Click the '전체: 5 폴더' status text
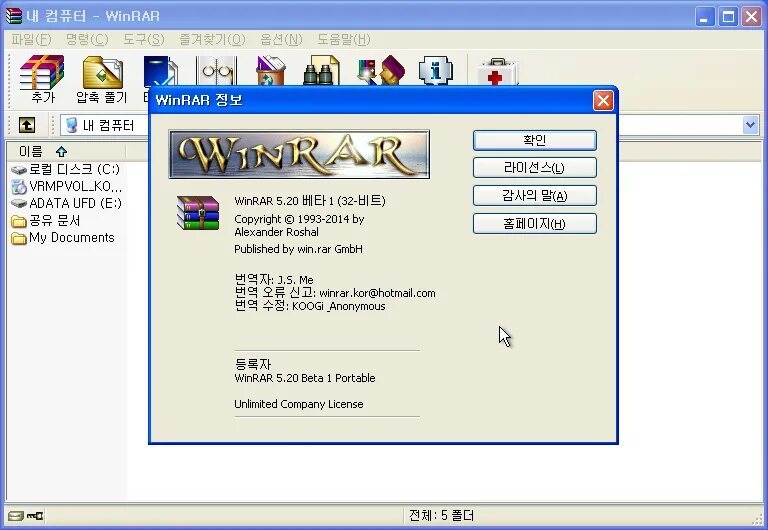 (441, 515)
